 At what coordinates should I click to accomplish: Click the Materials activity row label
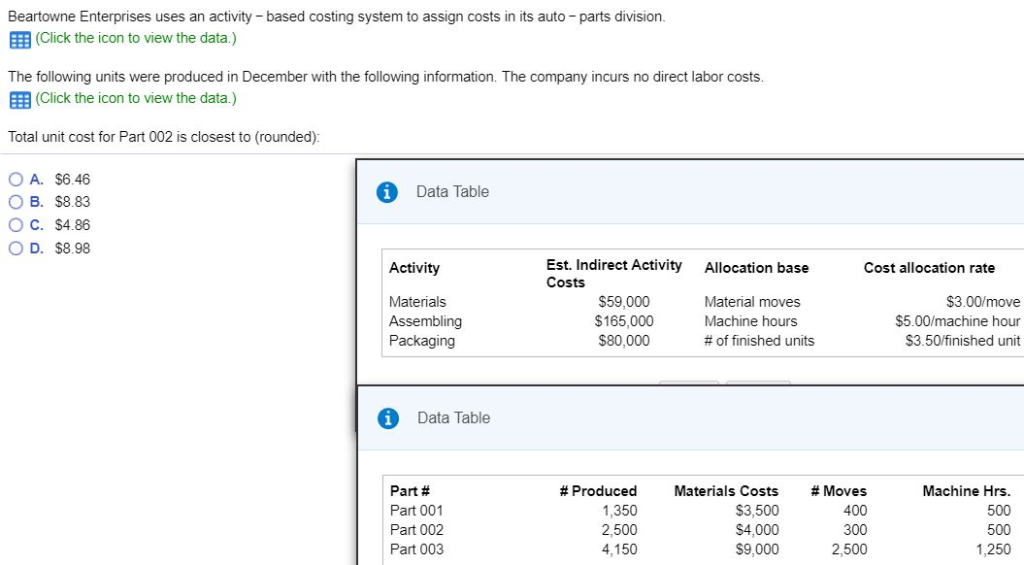point(417,302)
